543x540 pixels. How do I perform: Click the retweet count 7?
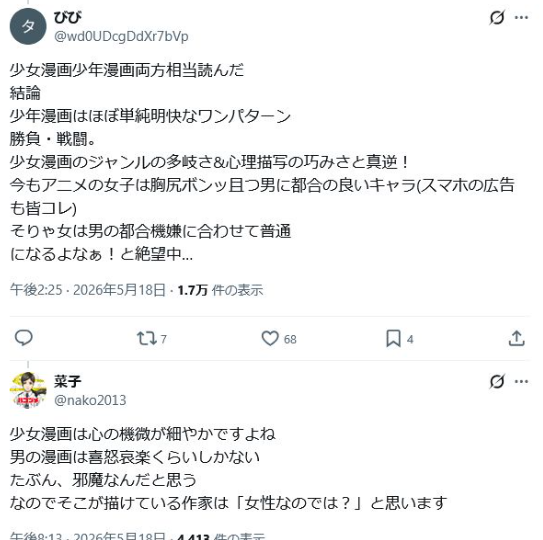163,339
